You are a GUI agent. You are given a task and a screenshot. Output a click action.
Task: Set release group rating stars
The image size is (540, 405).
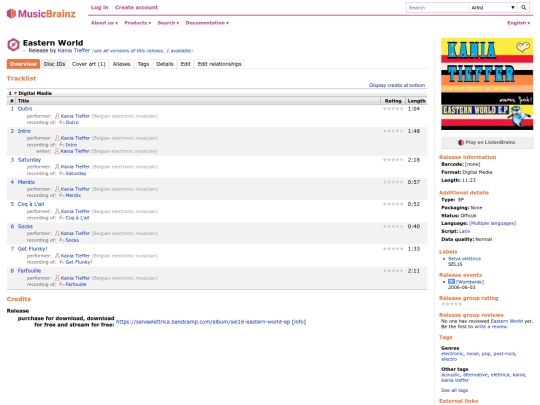tap(451, 304)
